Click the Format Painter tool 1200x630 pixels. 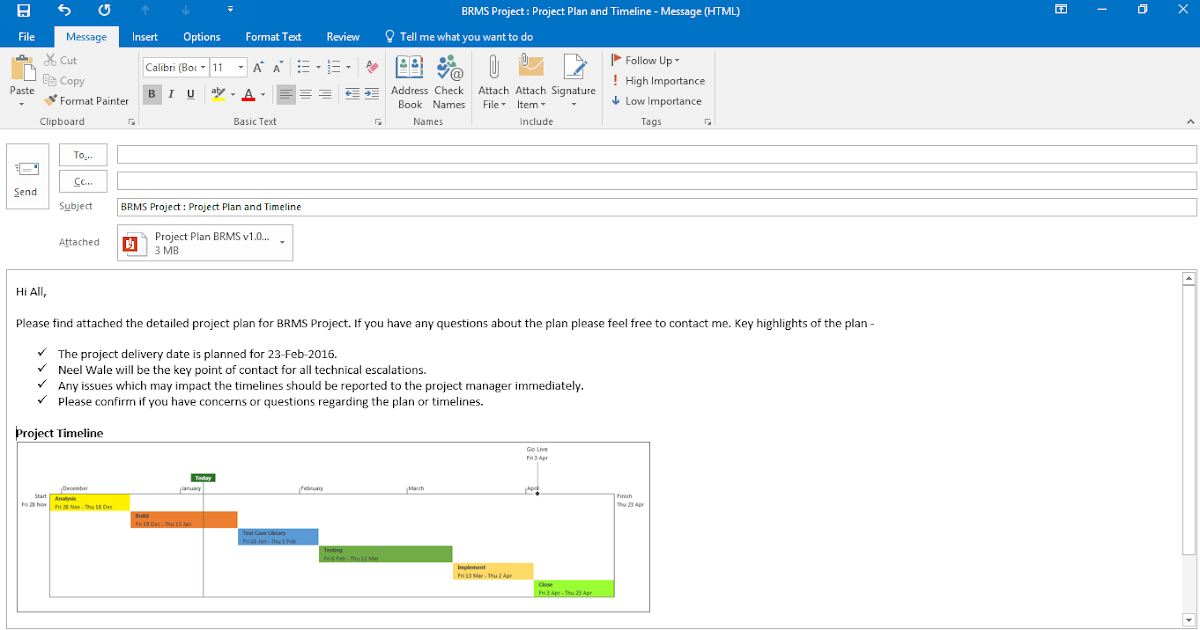86,101
